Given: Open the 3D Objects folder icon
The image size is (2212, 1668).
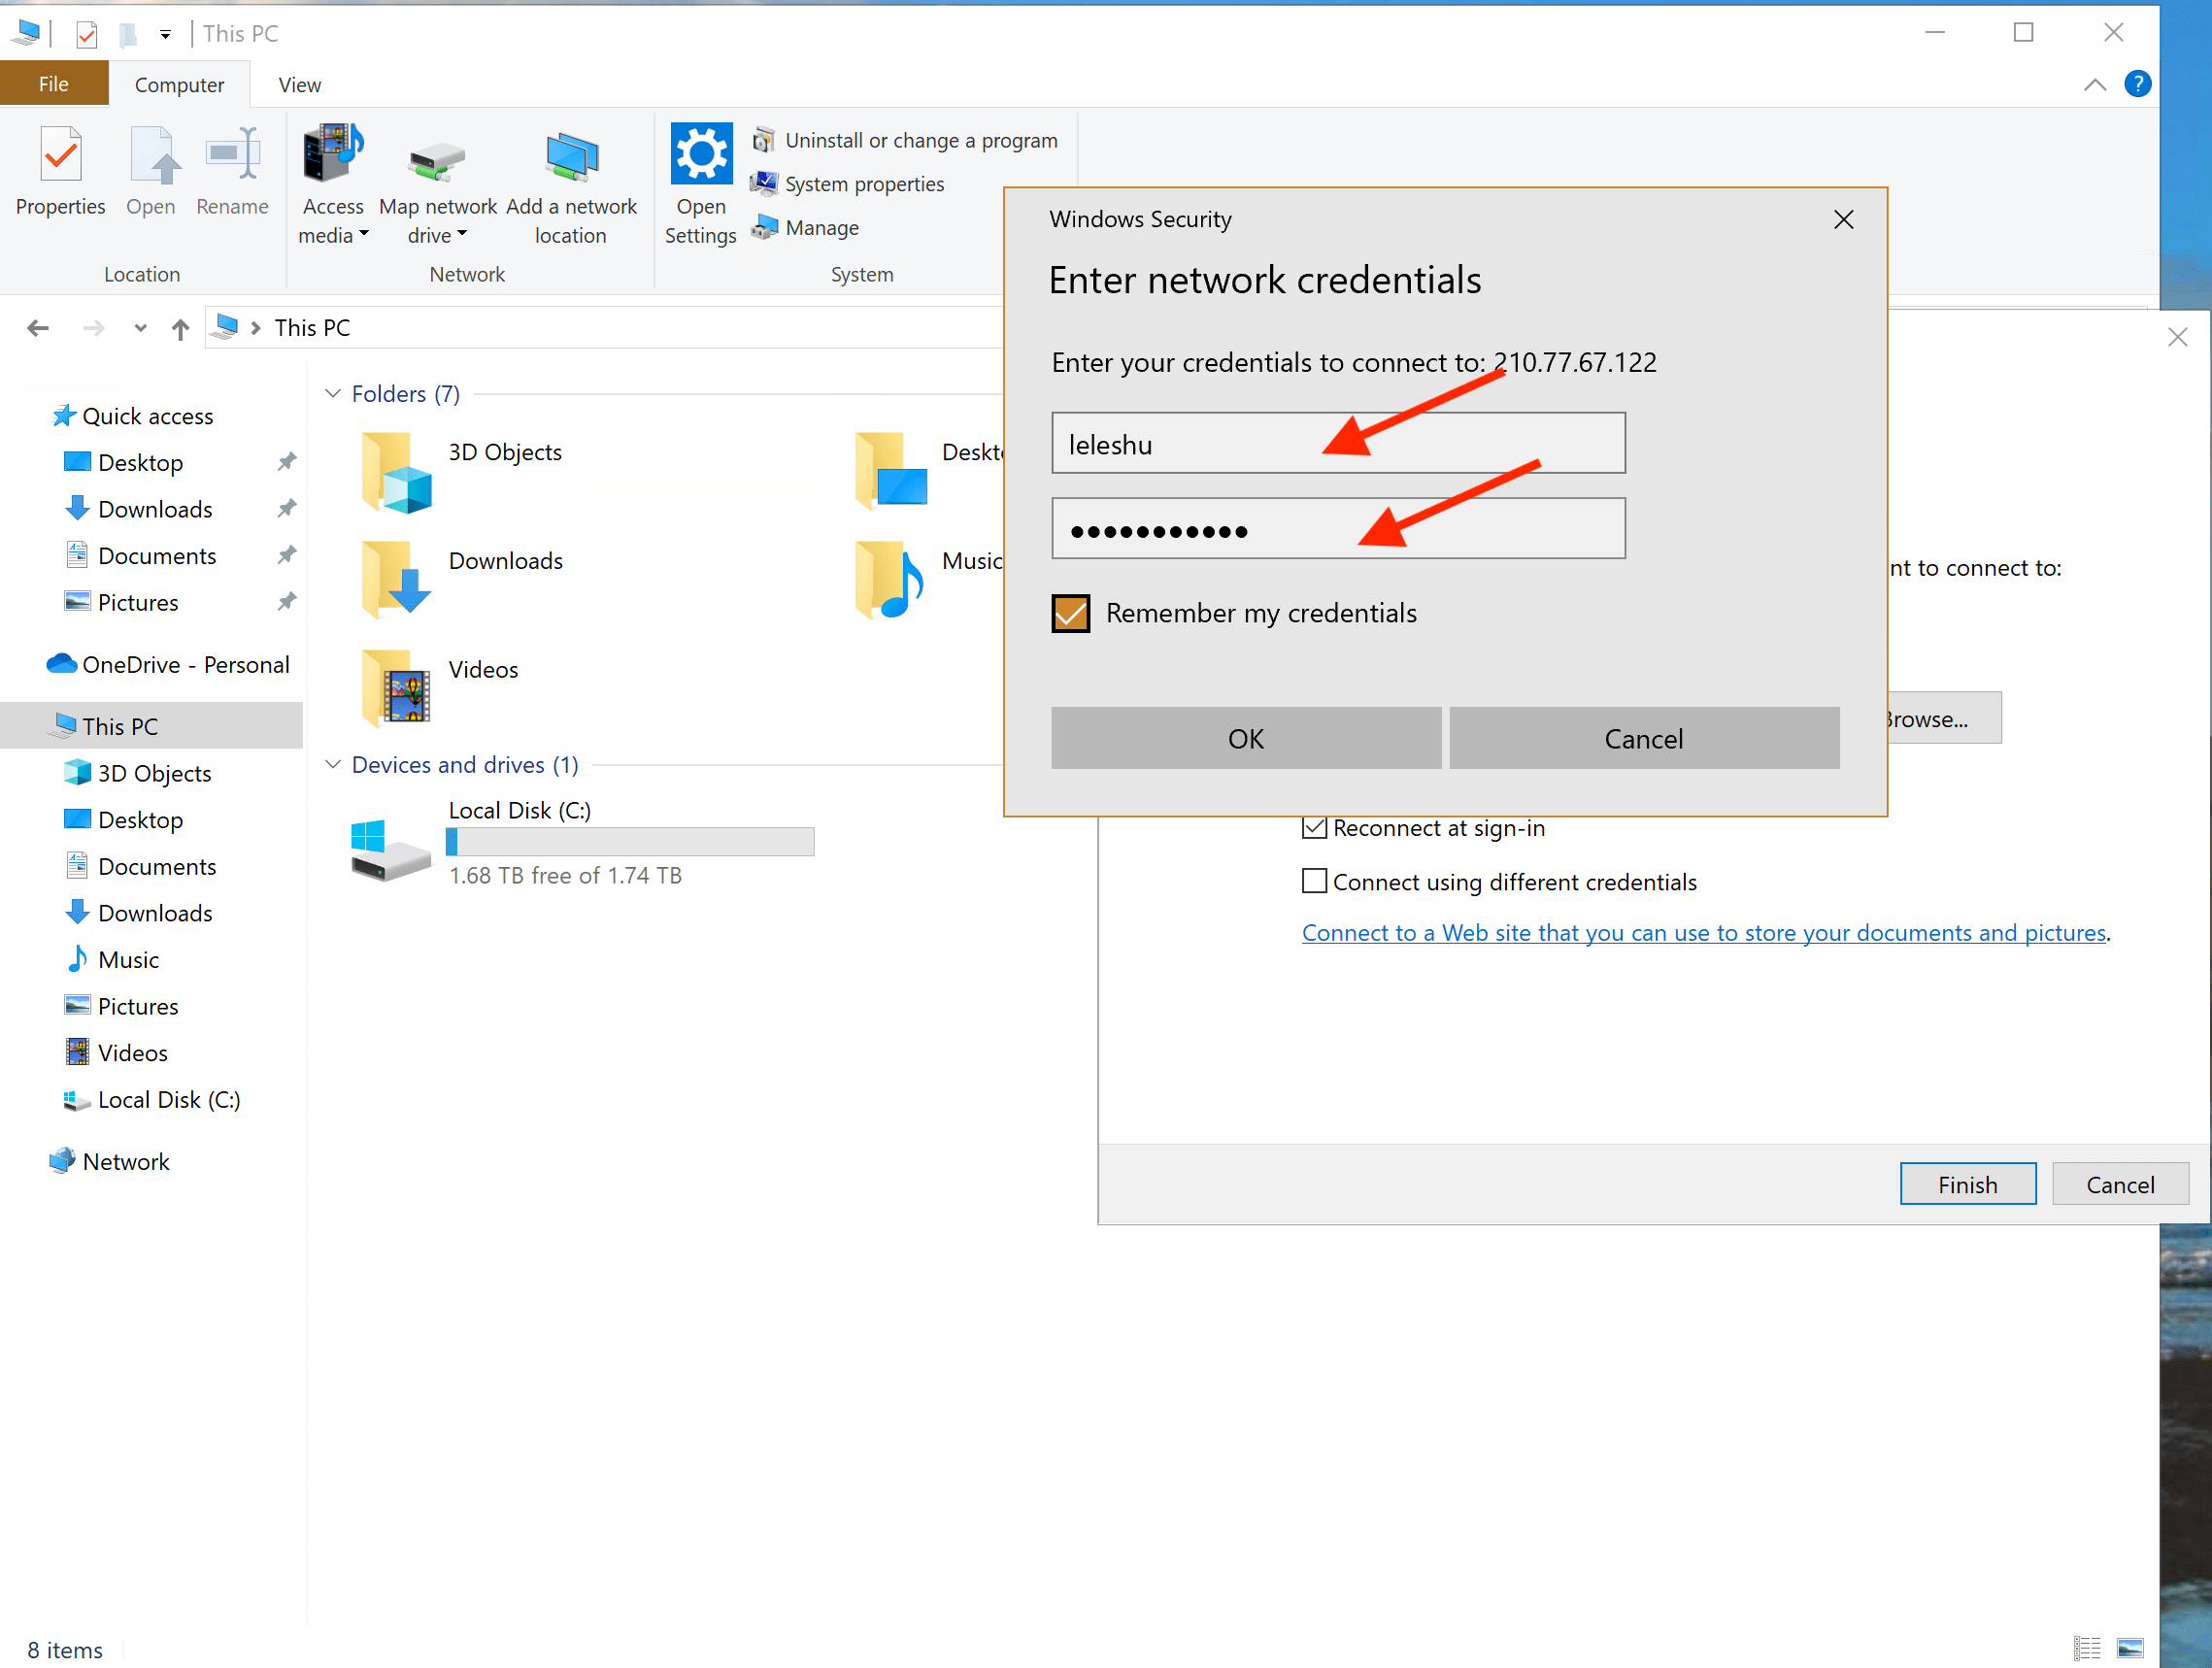Looking at the screenshot, I should (x=397, y=471).
